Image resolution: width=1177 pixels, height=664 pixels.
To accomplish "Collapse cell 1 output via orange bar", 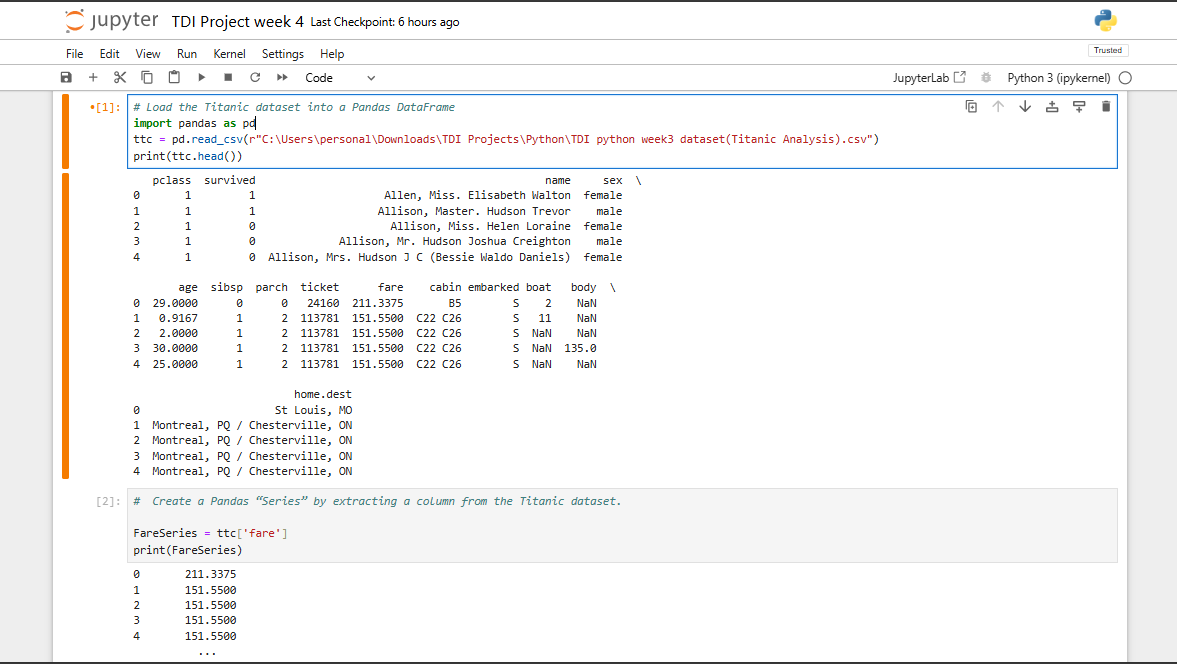I will tap(65, 326).
